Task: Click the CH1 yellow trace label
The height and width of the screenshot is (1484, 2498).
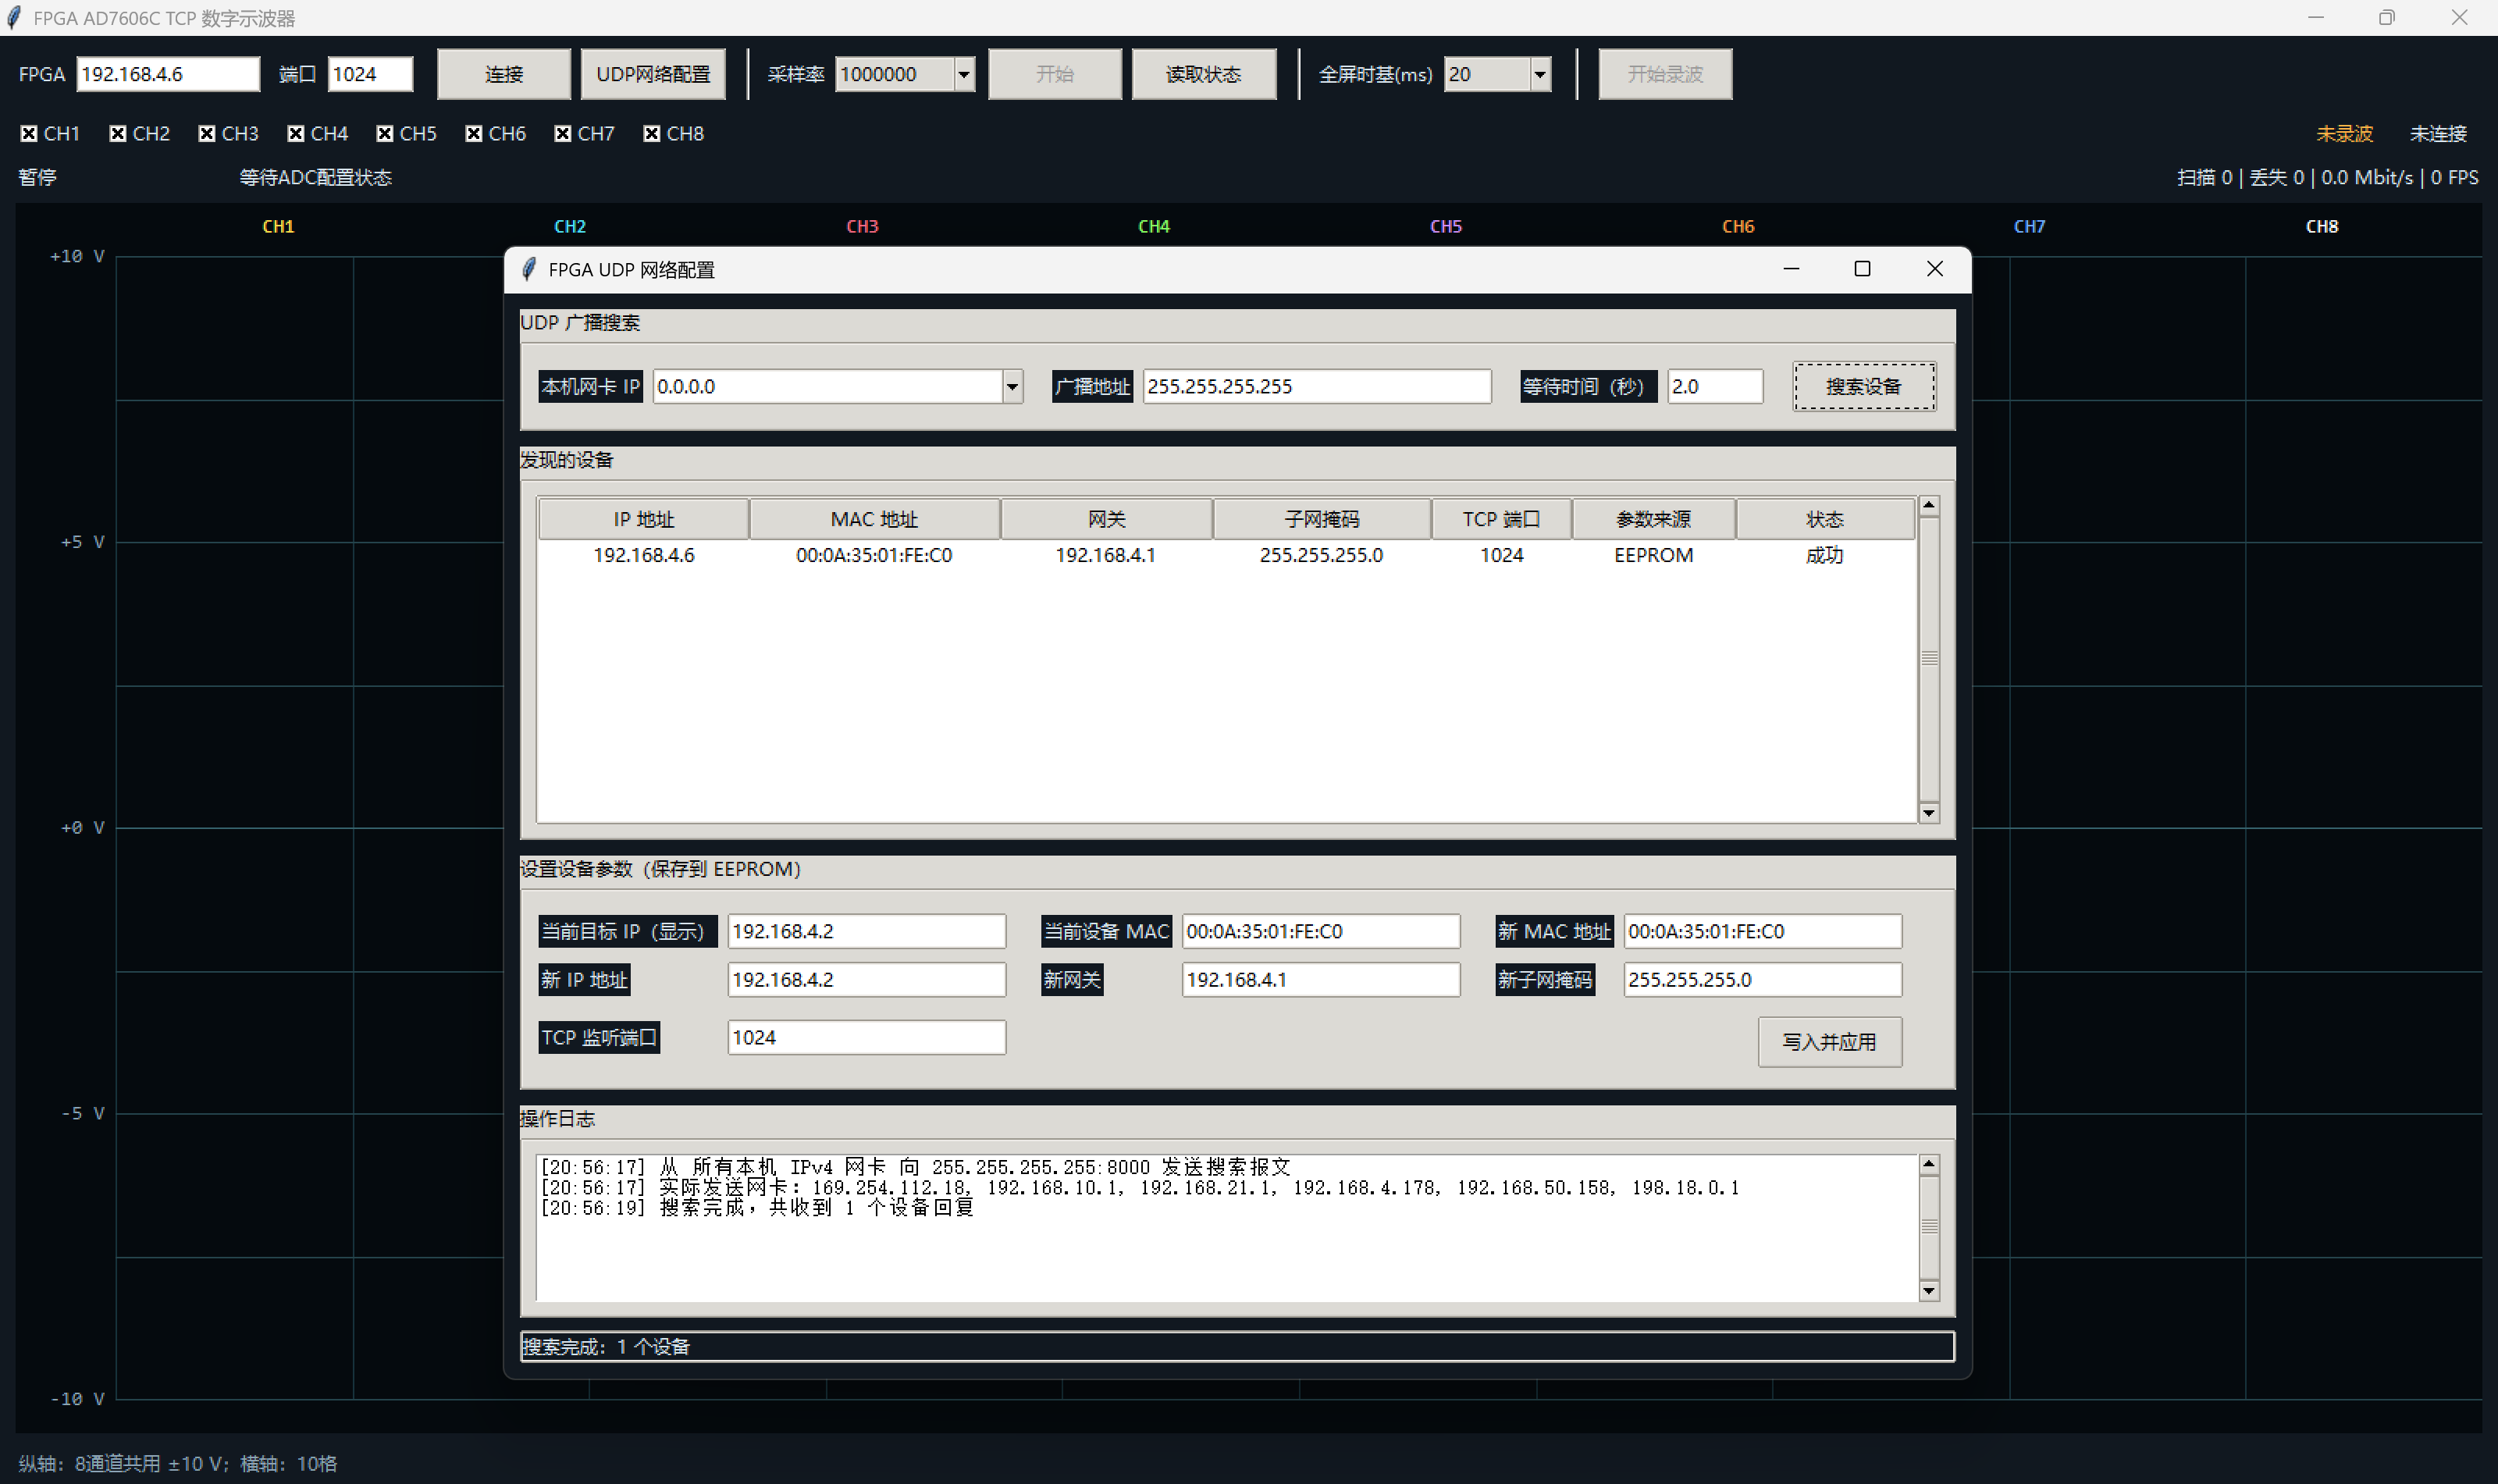Action: click(278, 226)
